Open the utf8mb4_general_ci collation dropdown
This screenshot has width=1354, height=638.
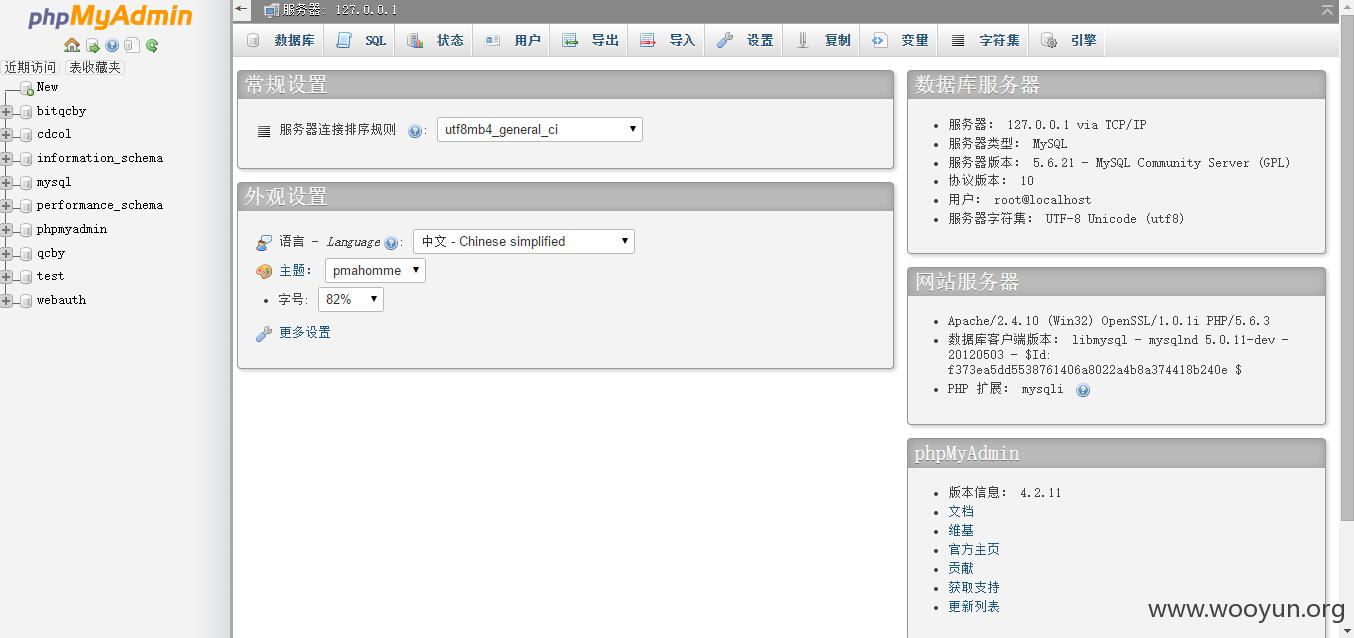[x=540, y=130]
